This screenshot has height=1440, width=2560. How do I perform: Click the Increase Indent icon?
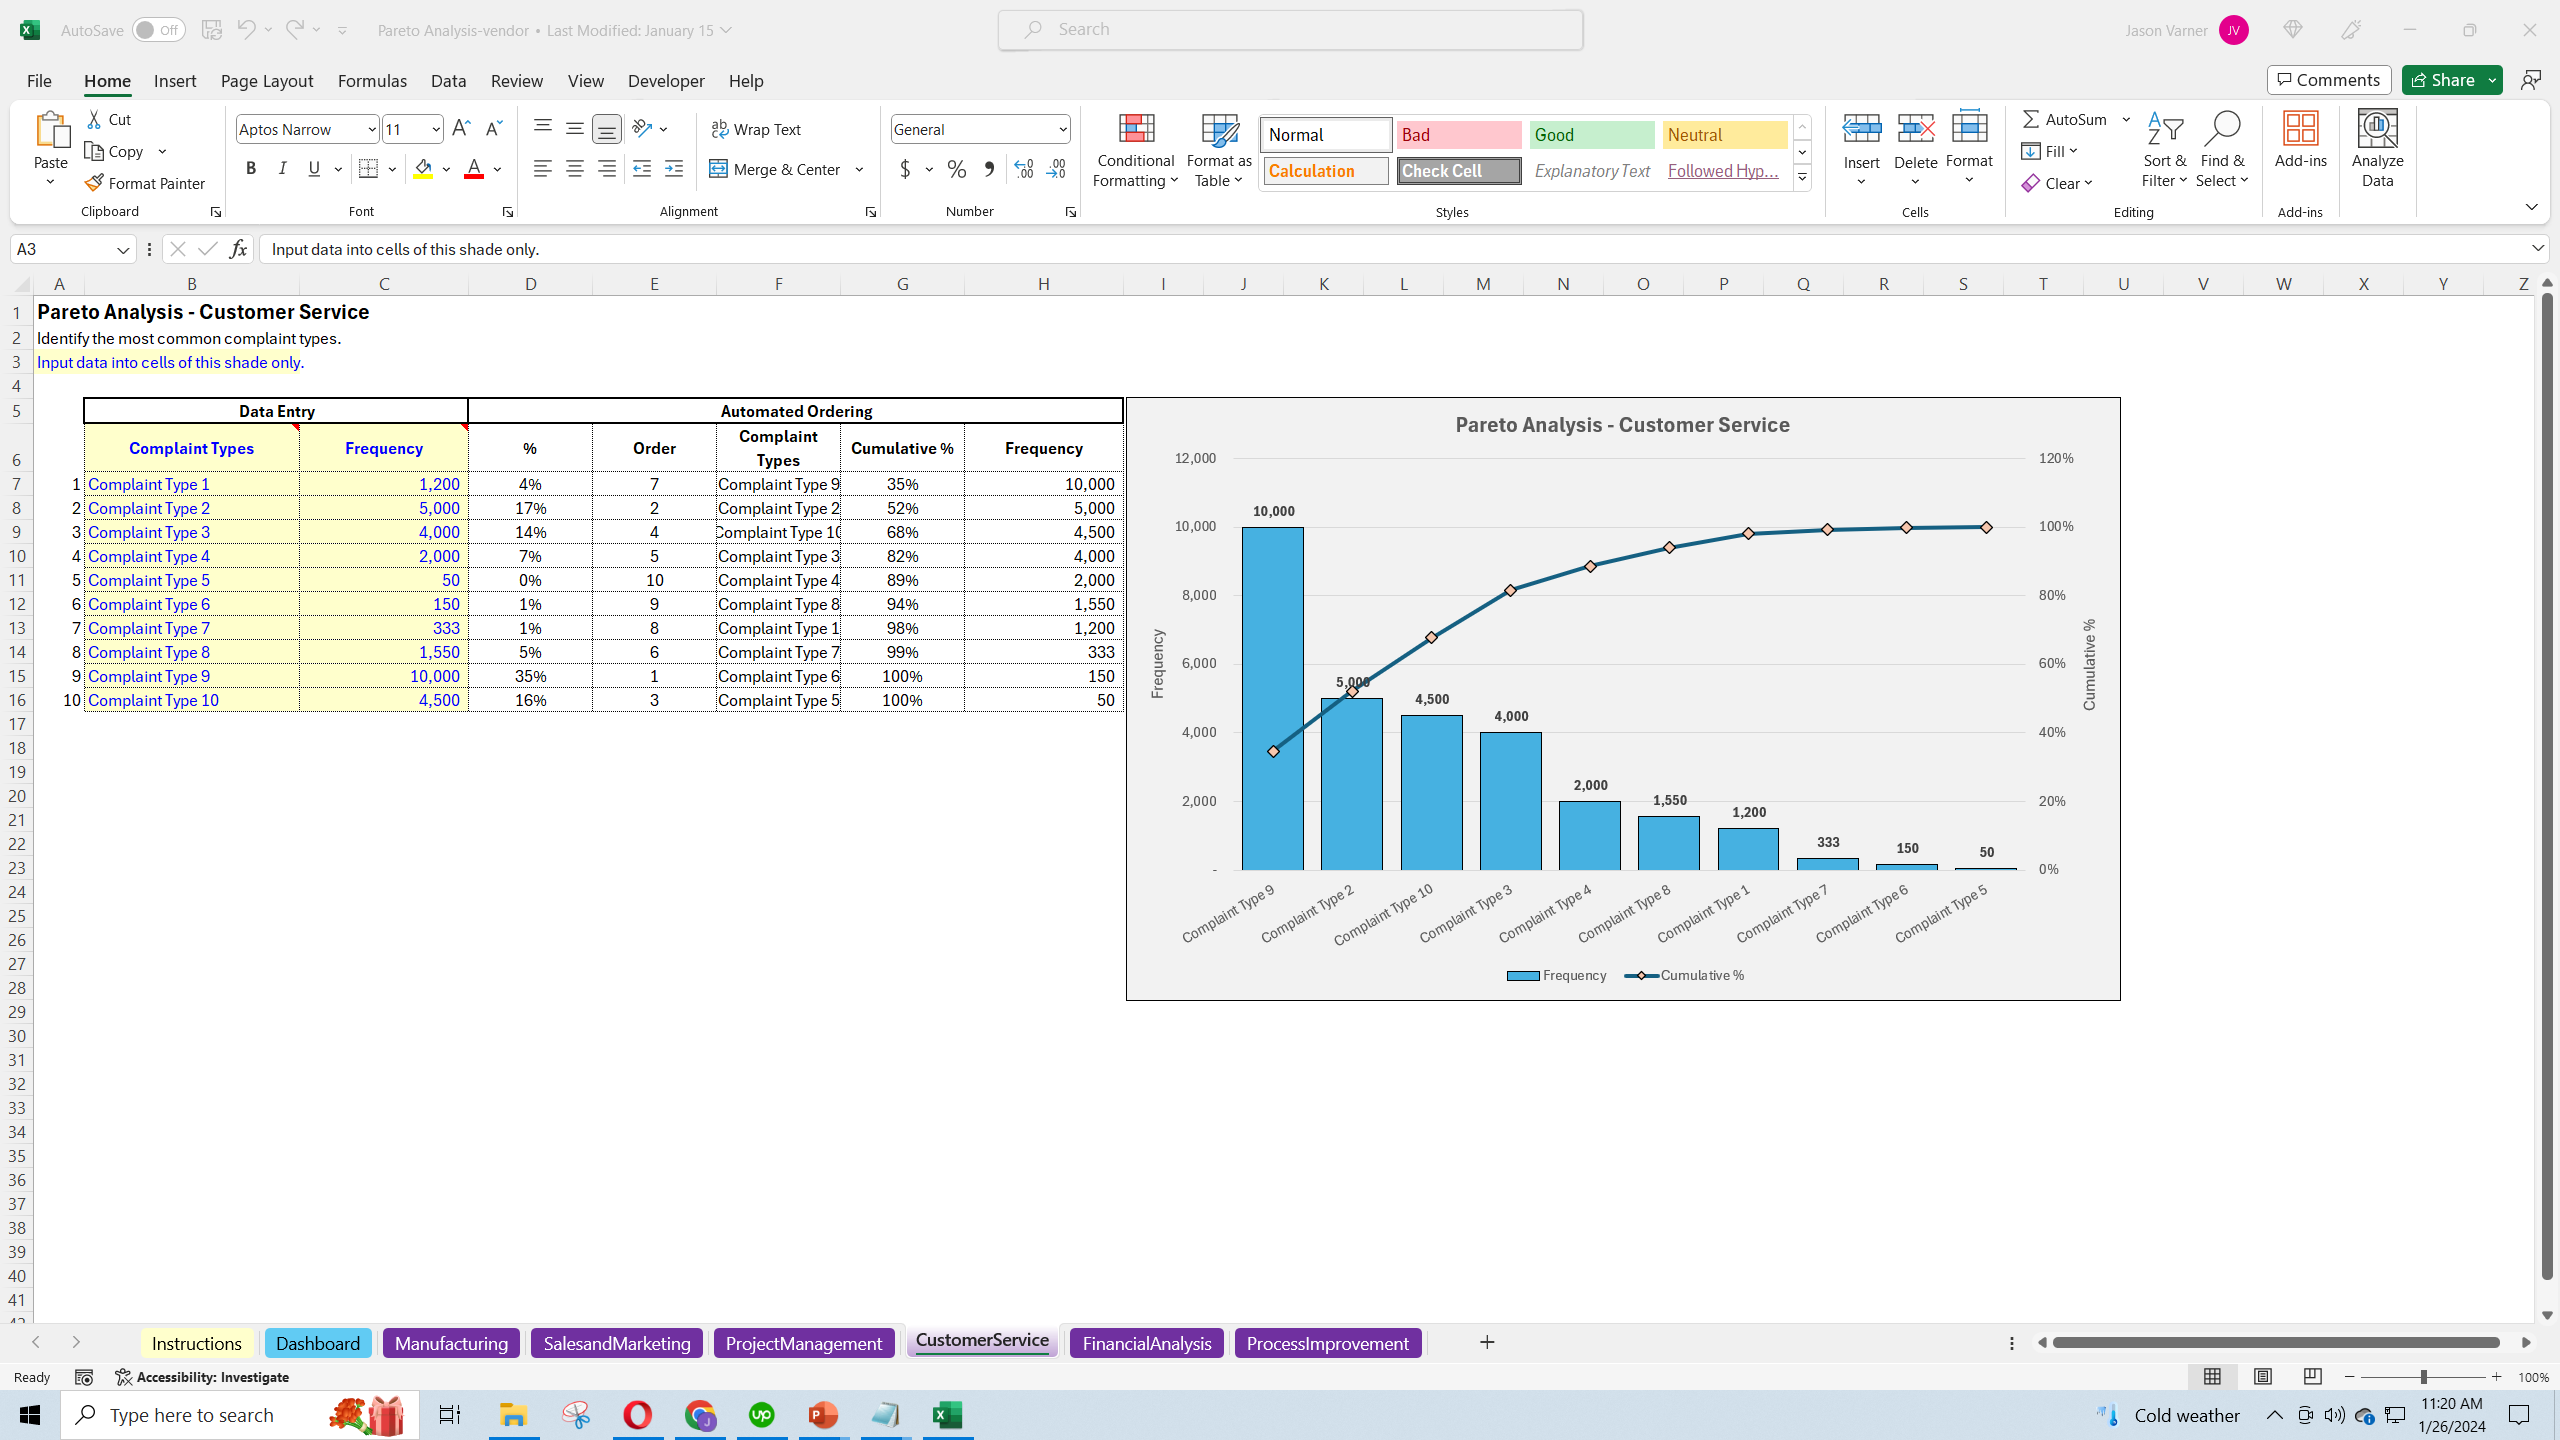[674, 169]
